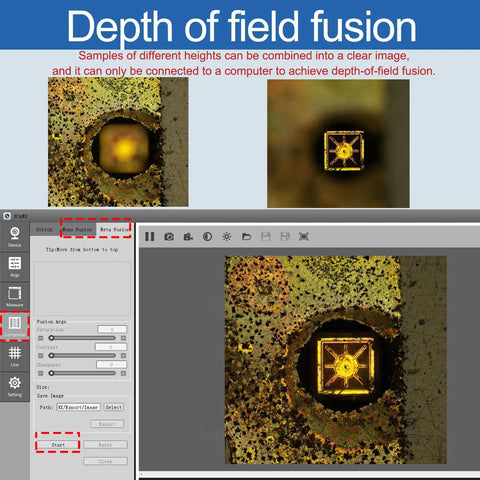480x480 pixels.
Task: Click the save Path input field
Action: (x=78, y=407)
